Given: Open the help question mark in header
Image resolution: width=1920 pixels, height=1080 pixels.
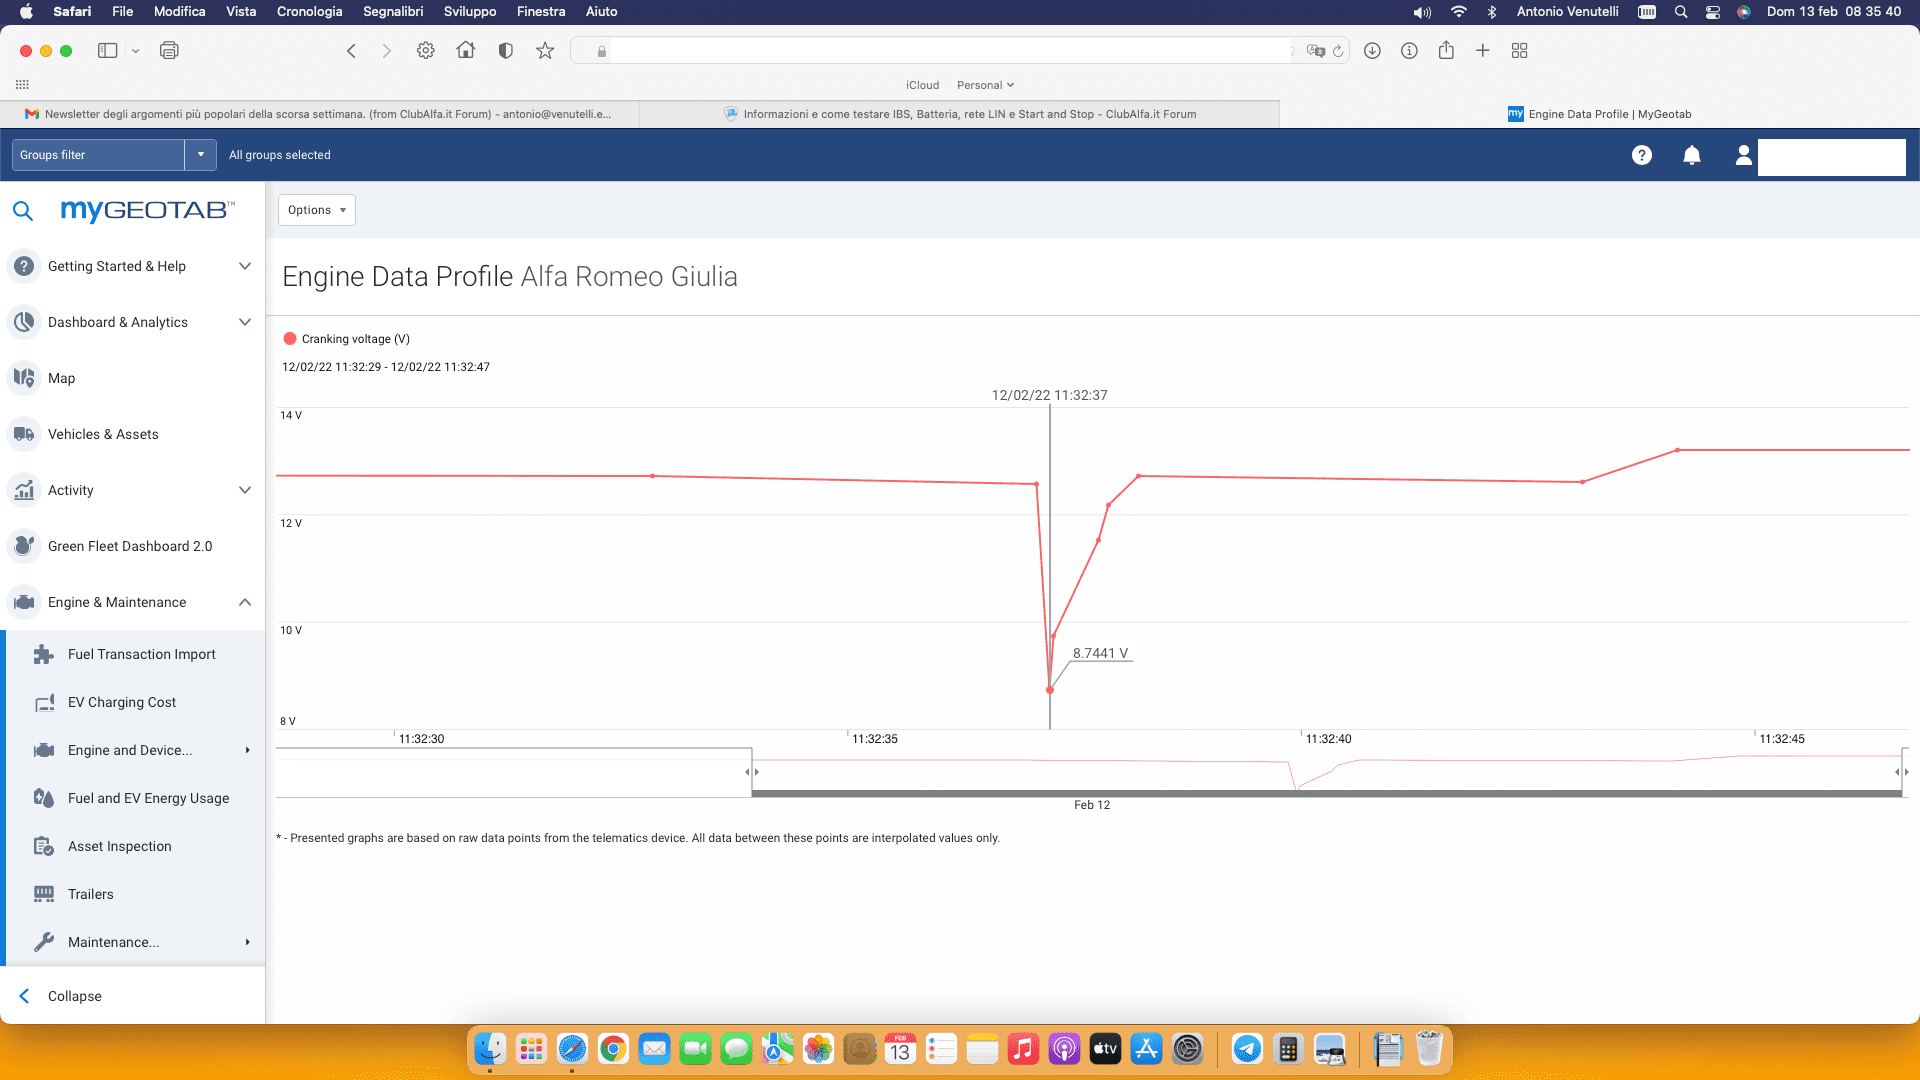Looking at the screenshot, I should pos(1642,155).
